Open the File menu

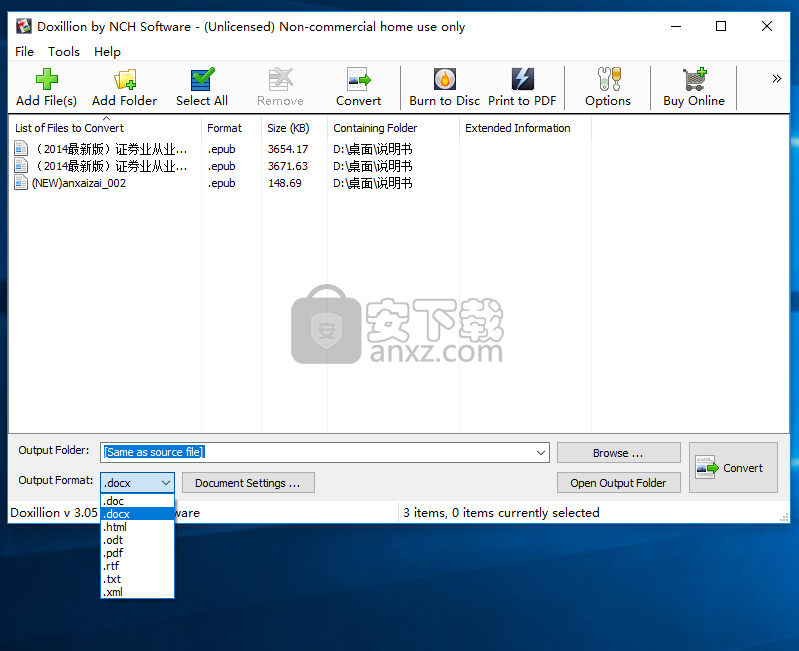click(x=24, y=51)
